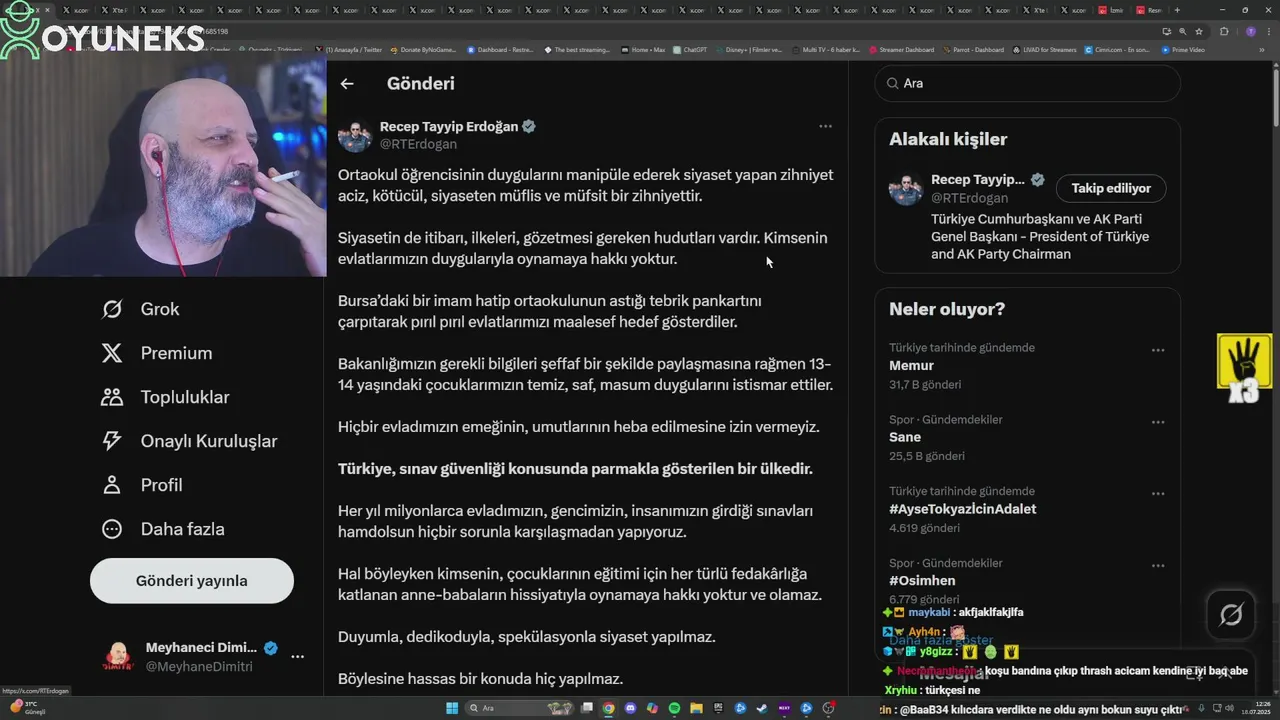Open #AyseTokyazIcinAdalet trending topic
1280x720 pixels.
click(x=963, y=509)
